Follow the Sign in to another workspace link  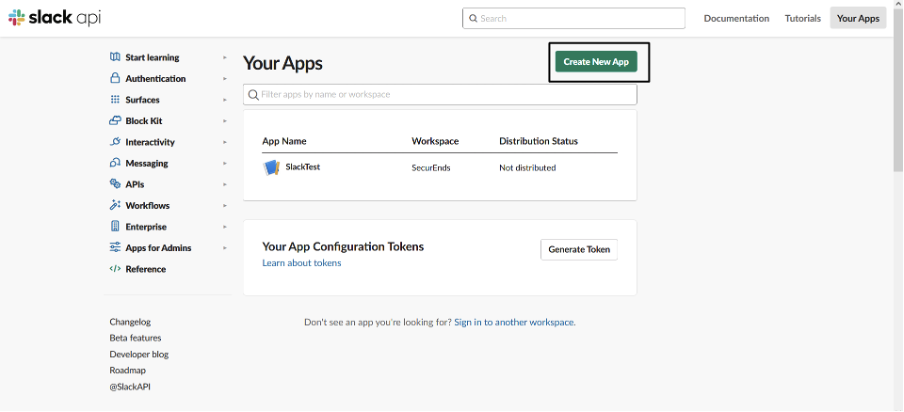[514, 322]
